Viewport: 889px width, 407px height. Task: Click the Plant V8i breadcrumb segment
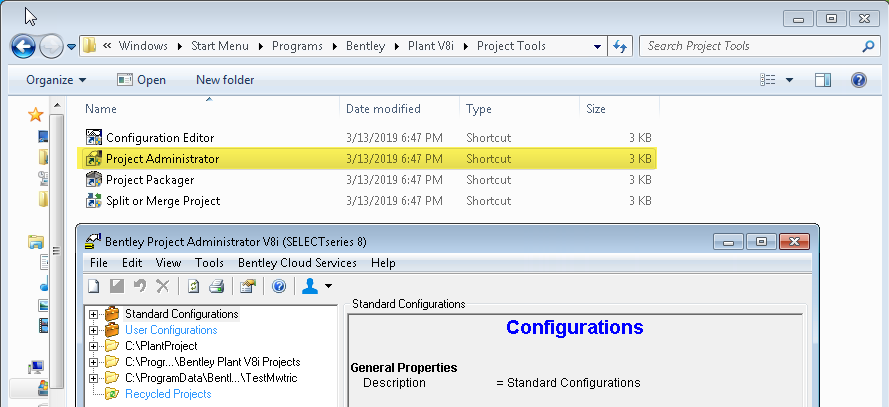(431, 46)
